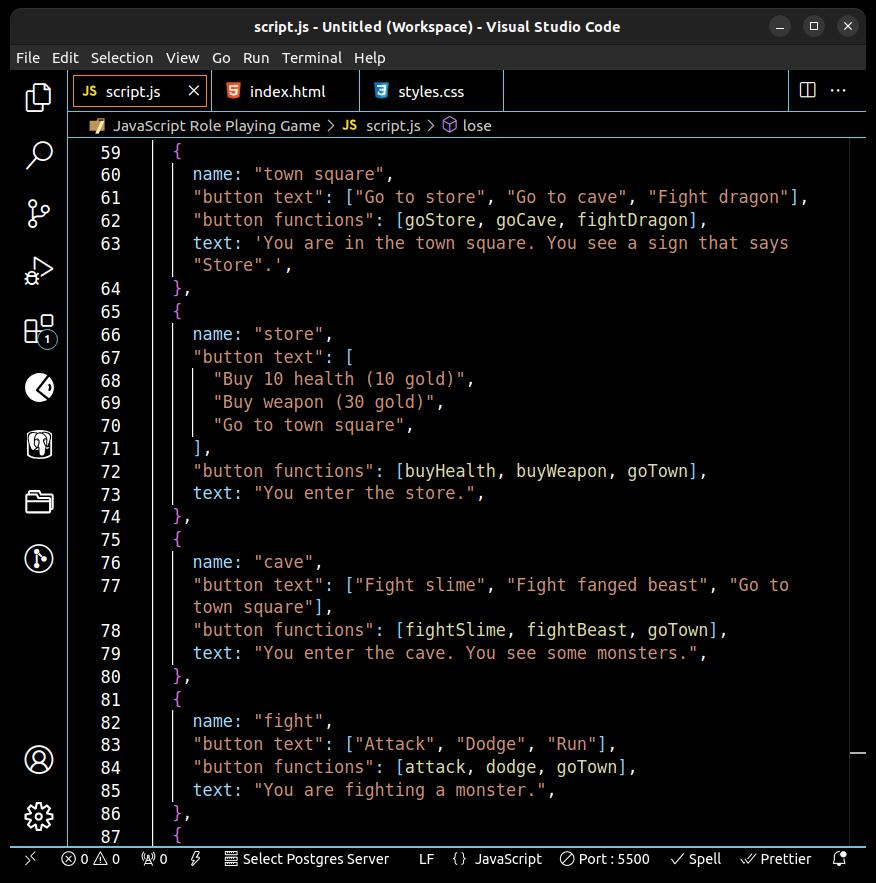Click the fightBeast function reference
The image size is (876, 883).
tap(576, 630)
